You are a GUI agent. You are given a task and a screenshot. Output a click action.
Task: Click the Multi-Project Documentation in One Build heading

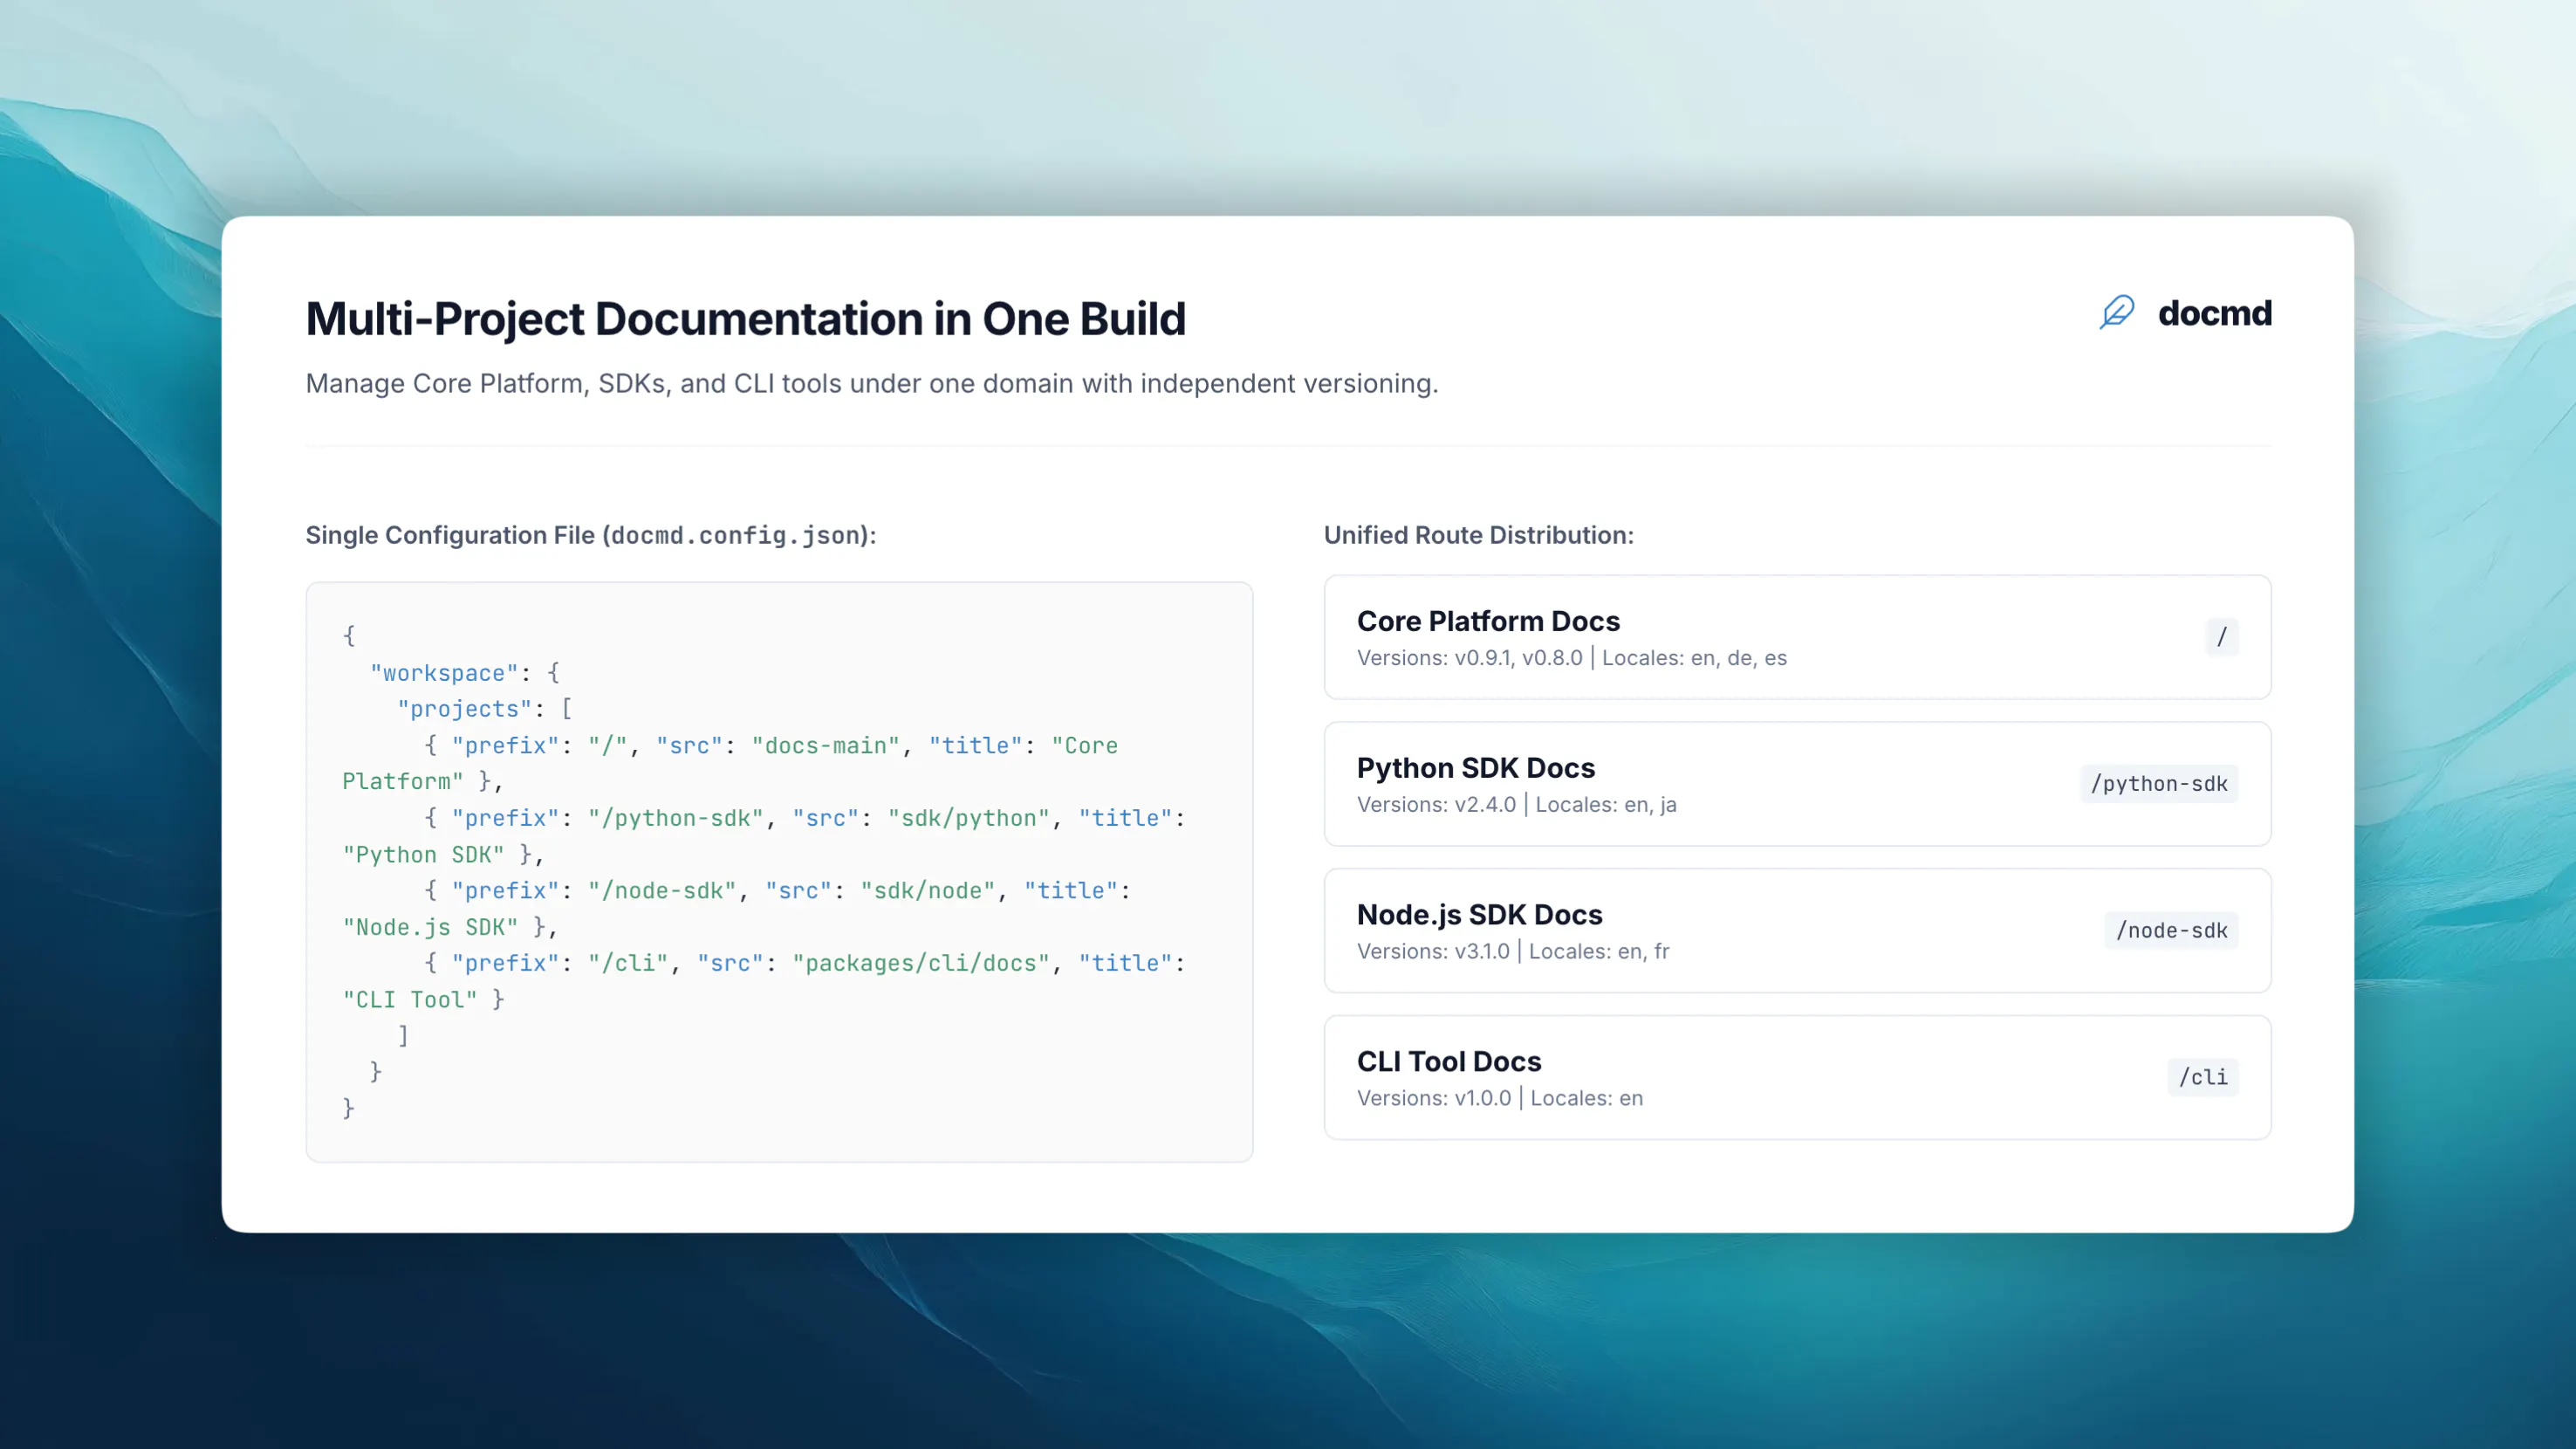tap(745, 319)
